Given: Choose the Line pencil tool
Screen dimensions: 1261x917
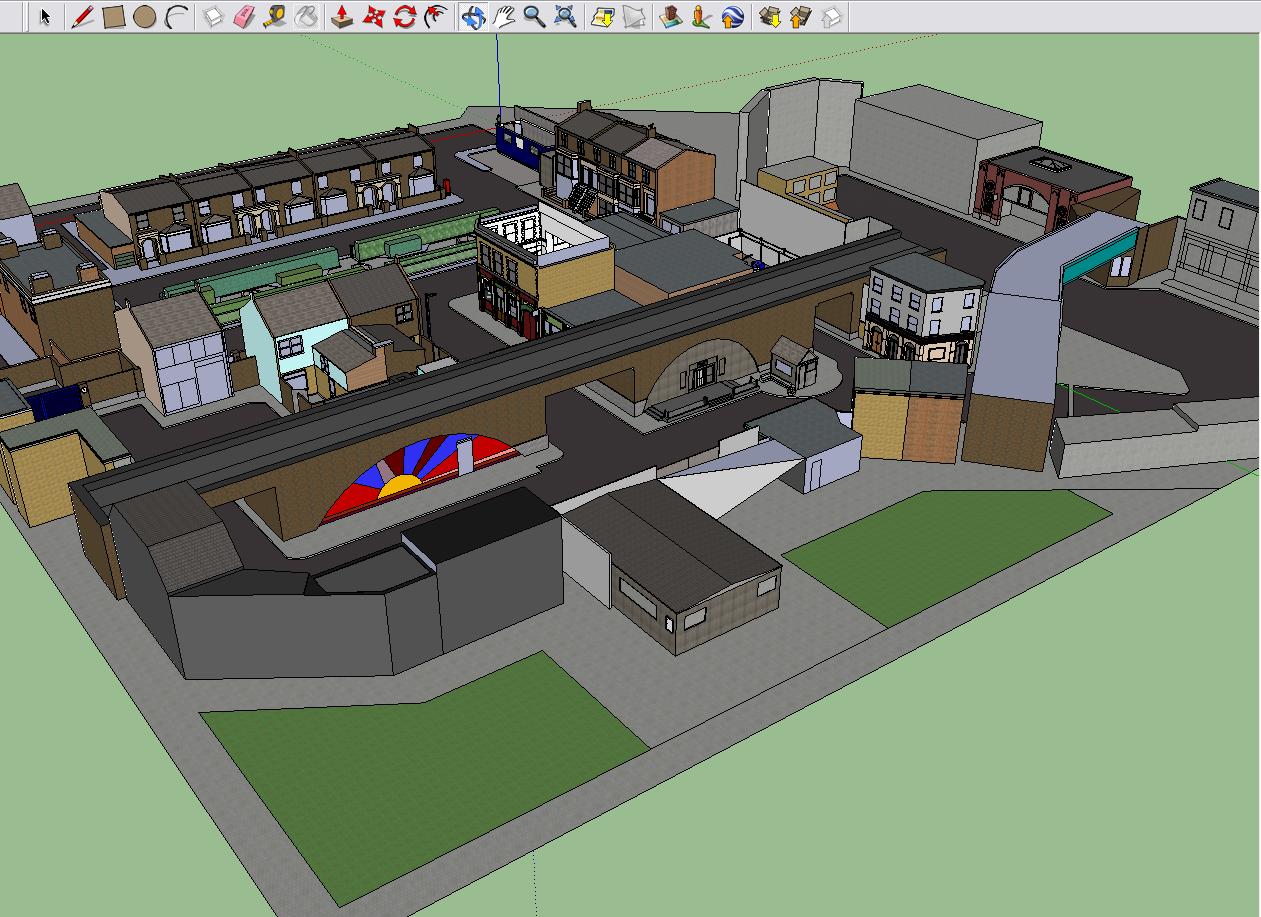Looking at the screenshot, I should click(83, 17).
